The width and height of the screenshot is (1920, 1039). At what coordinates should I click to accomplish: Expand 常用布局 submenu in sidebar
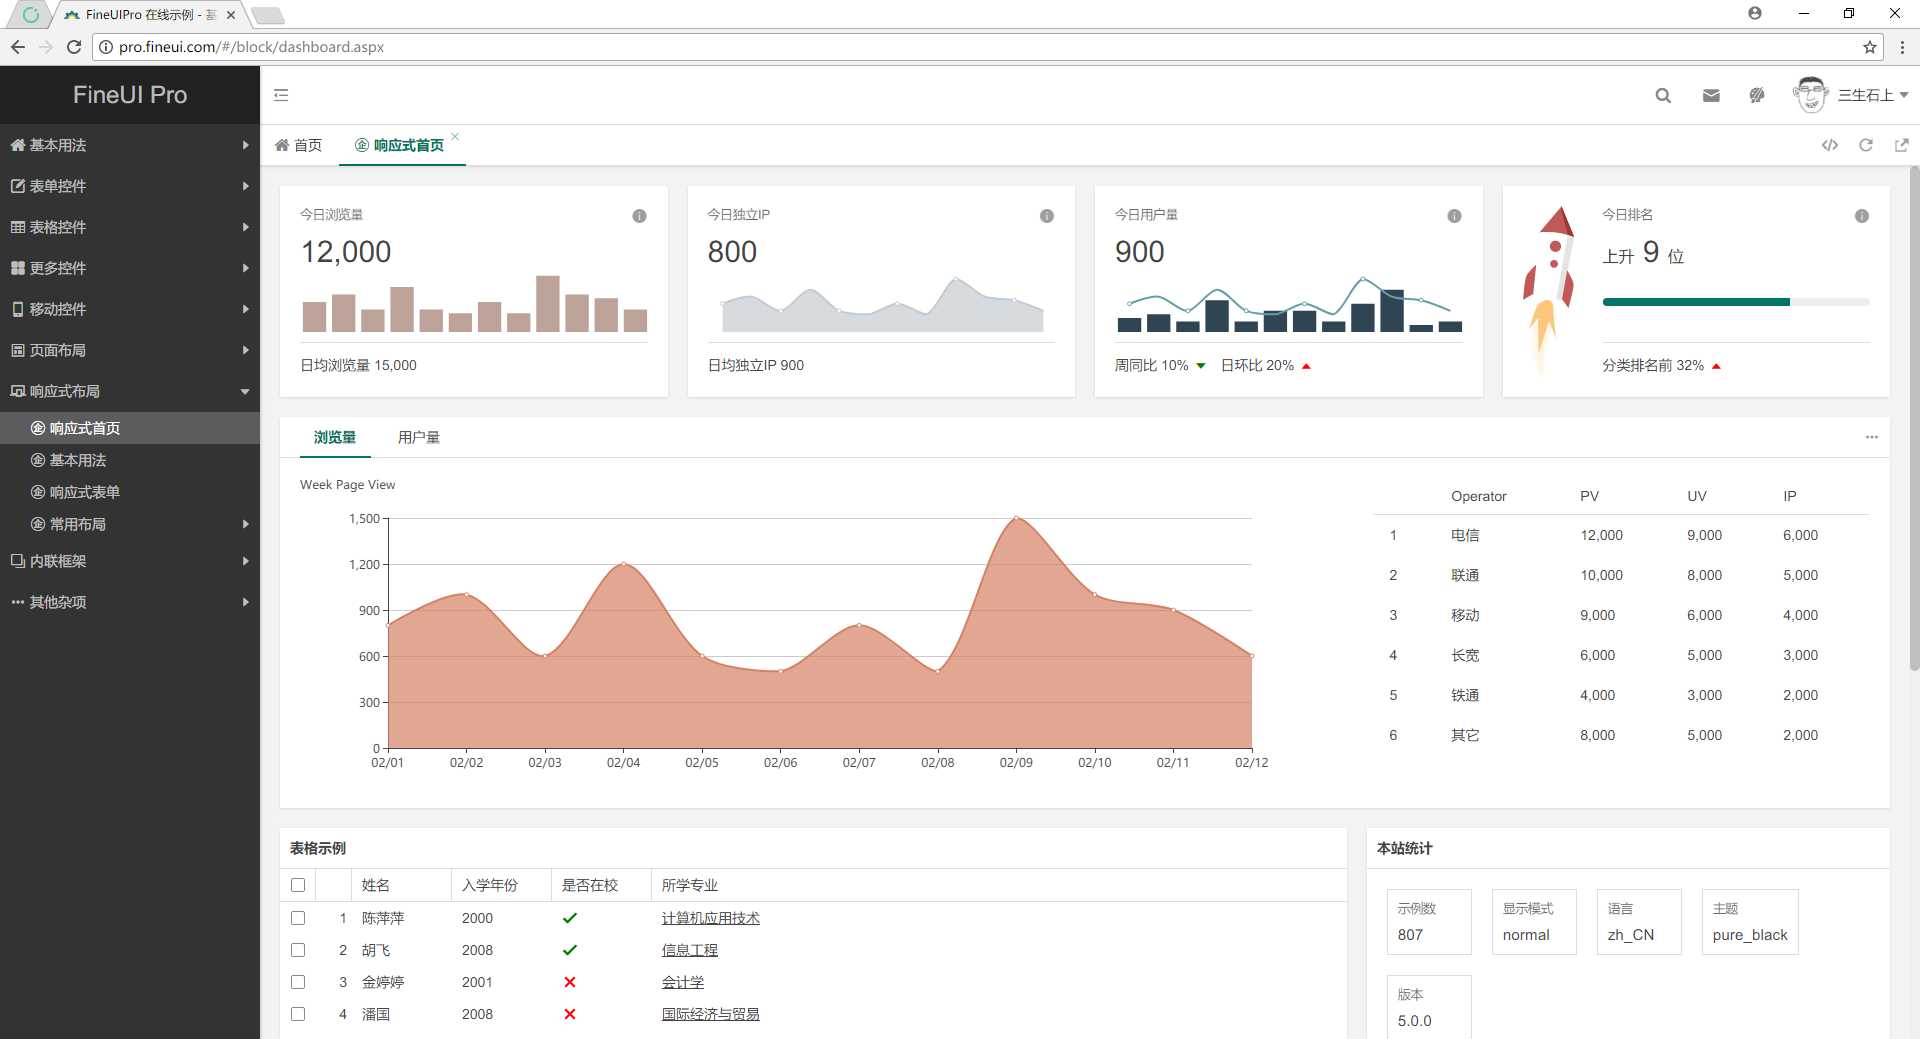[130, 524]
